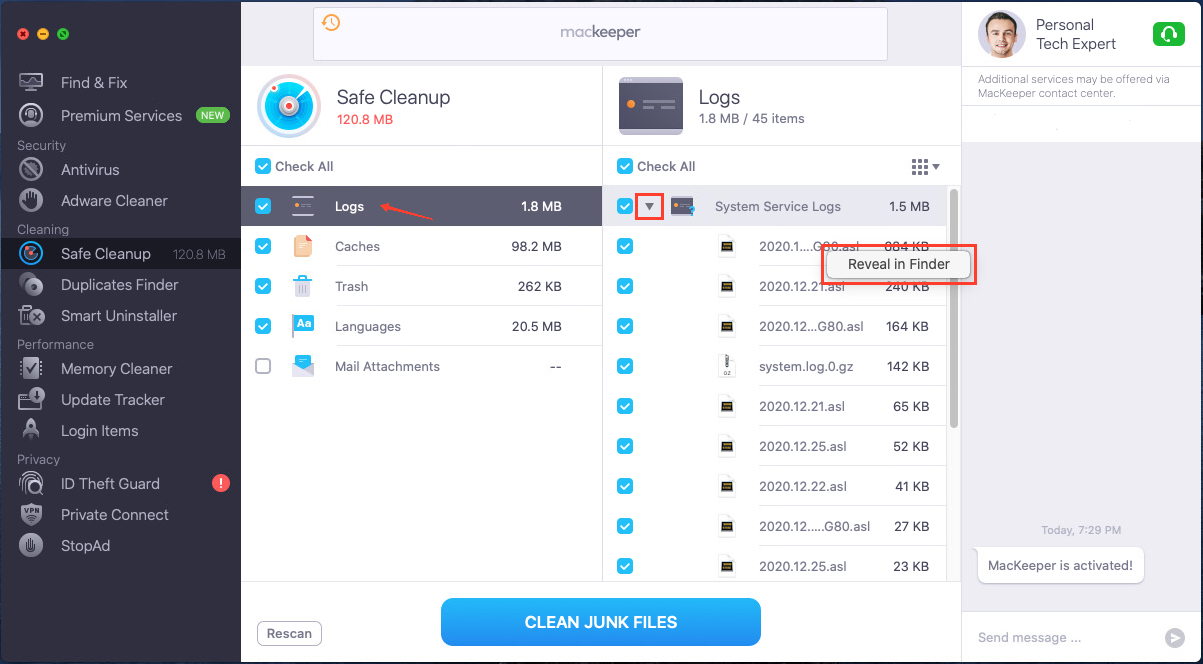Image resolution: width=1203 pixels, height=664 pixels.
Task: Click the System Service Logs icon
Action: click(683, 206)
